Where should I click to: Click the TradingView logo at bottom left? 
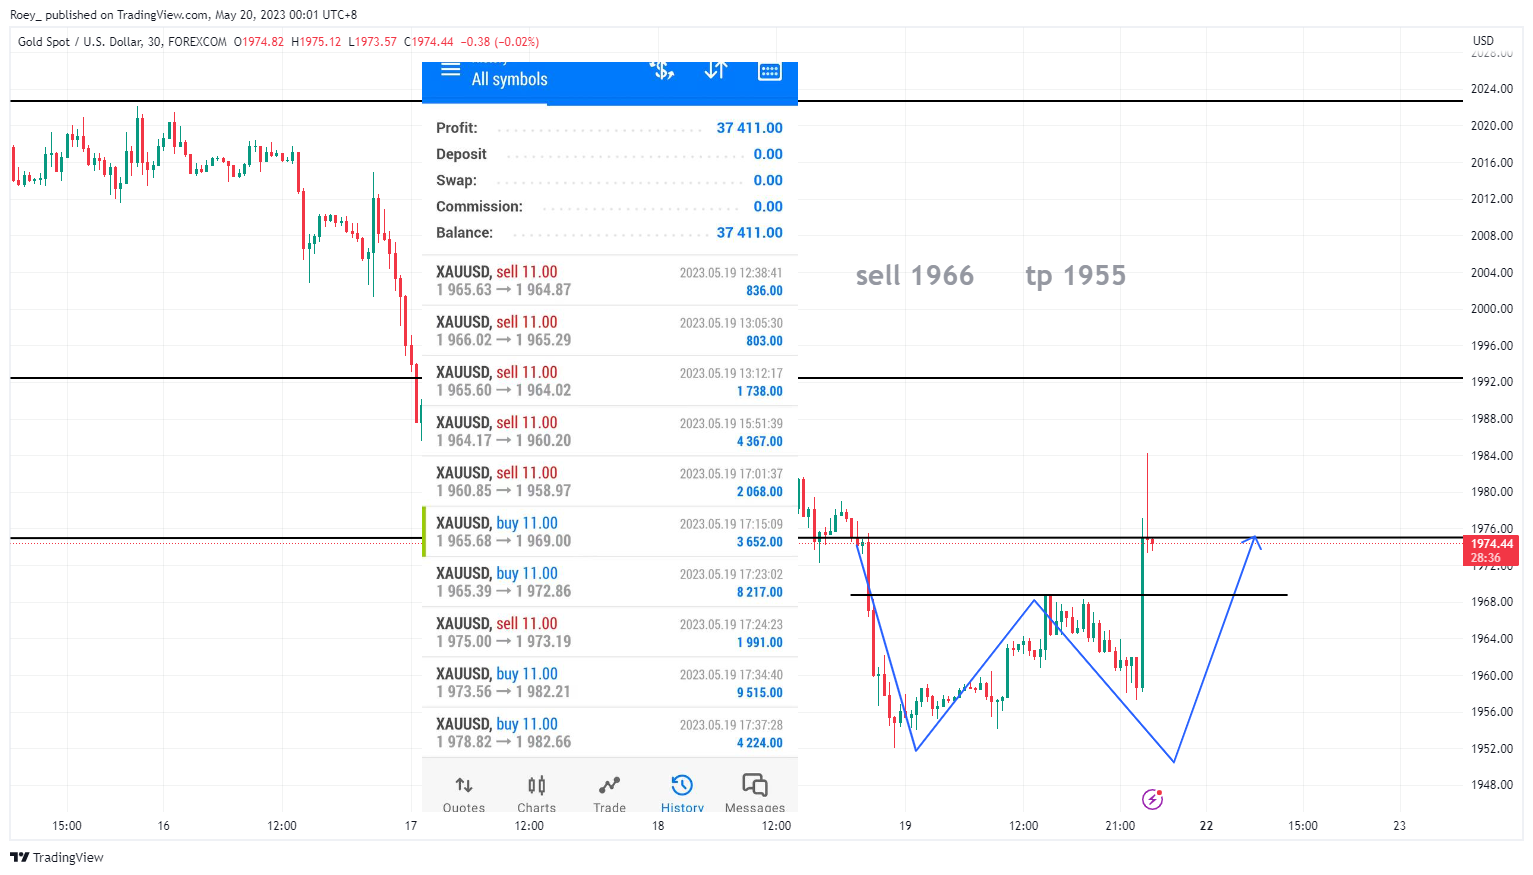click(x=57, y=857)
